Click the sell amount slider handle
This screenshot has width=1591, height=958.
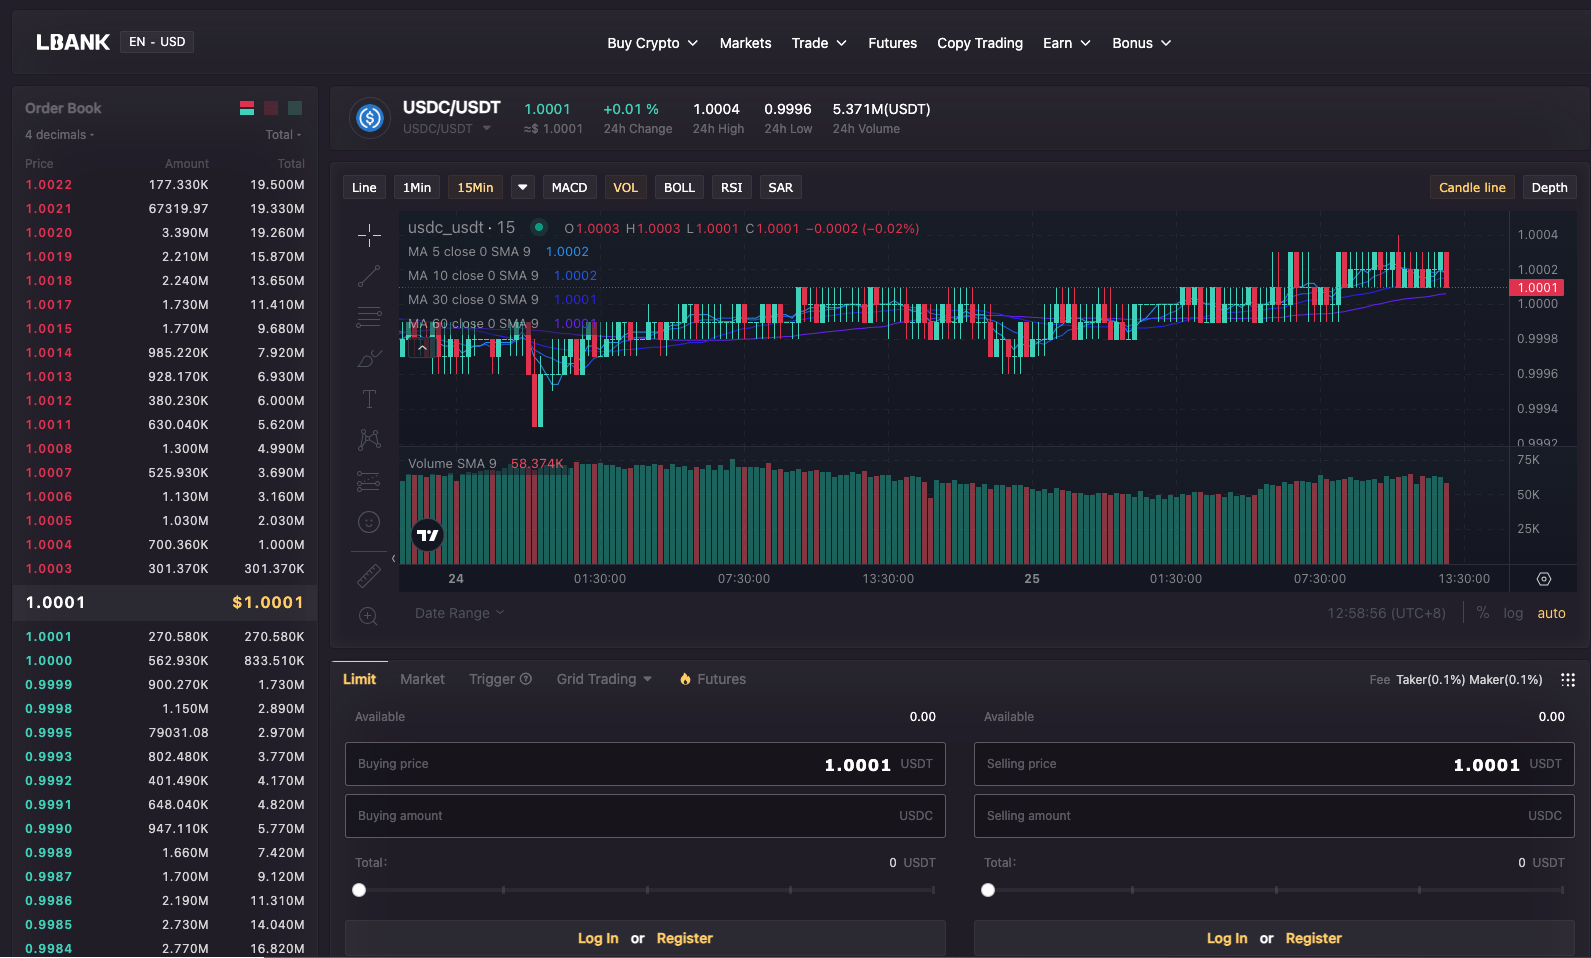click(x=988, y=890)
